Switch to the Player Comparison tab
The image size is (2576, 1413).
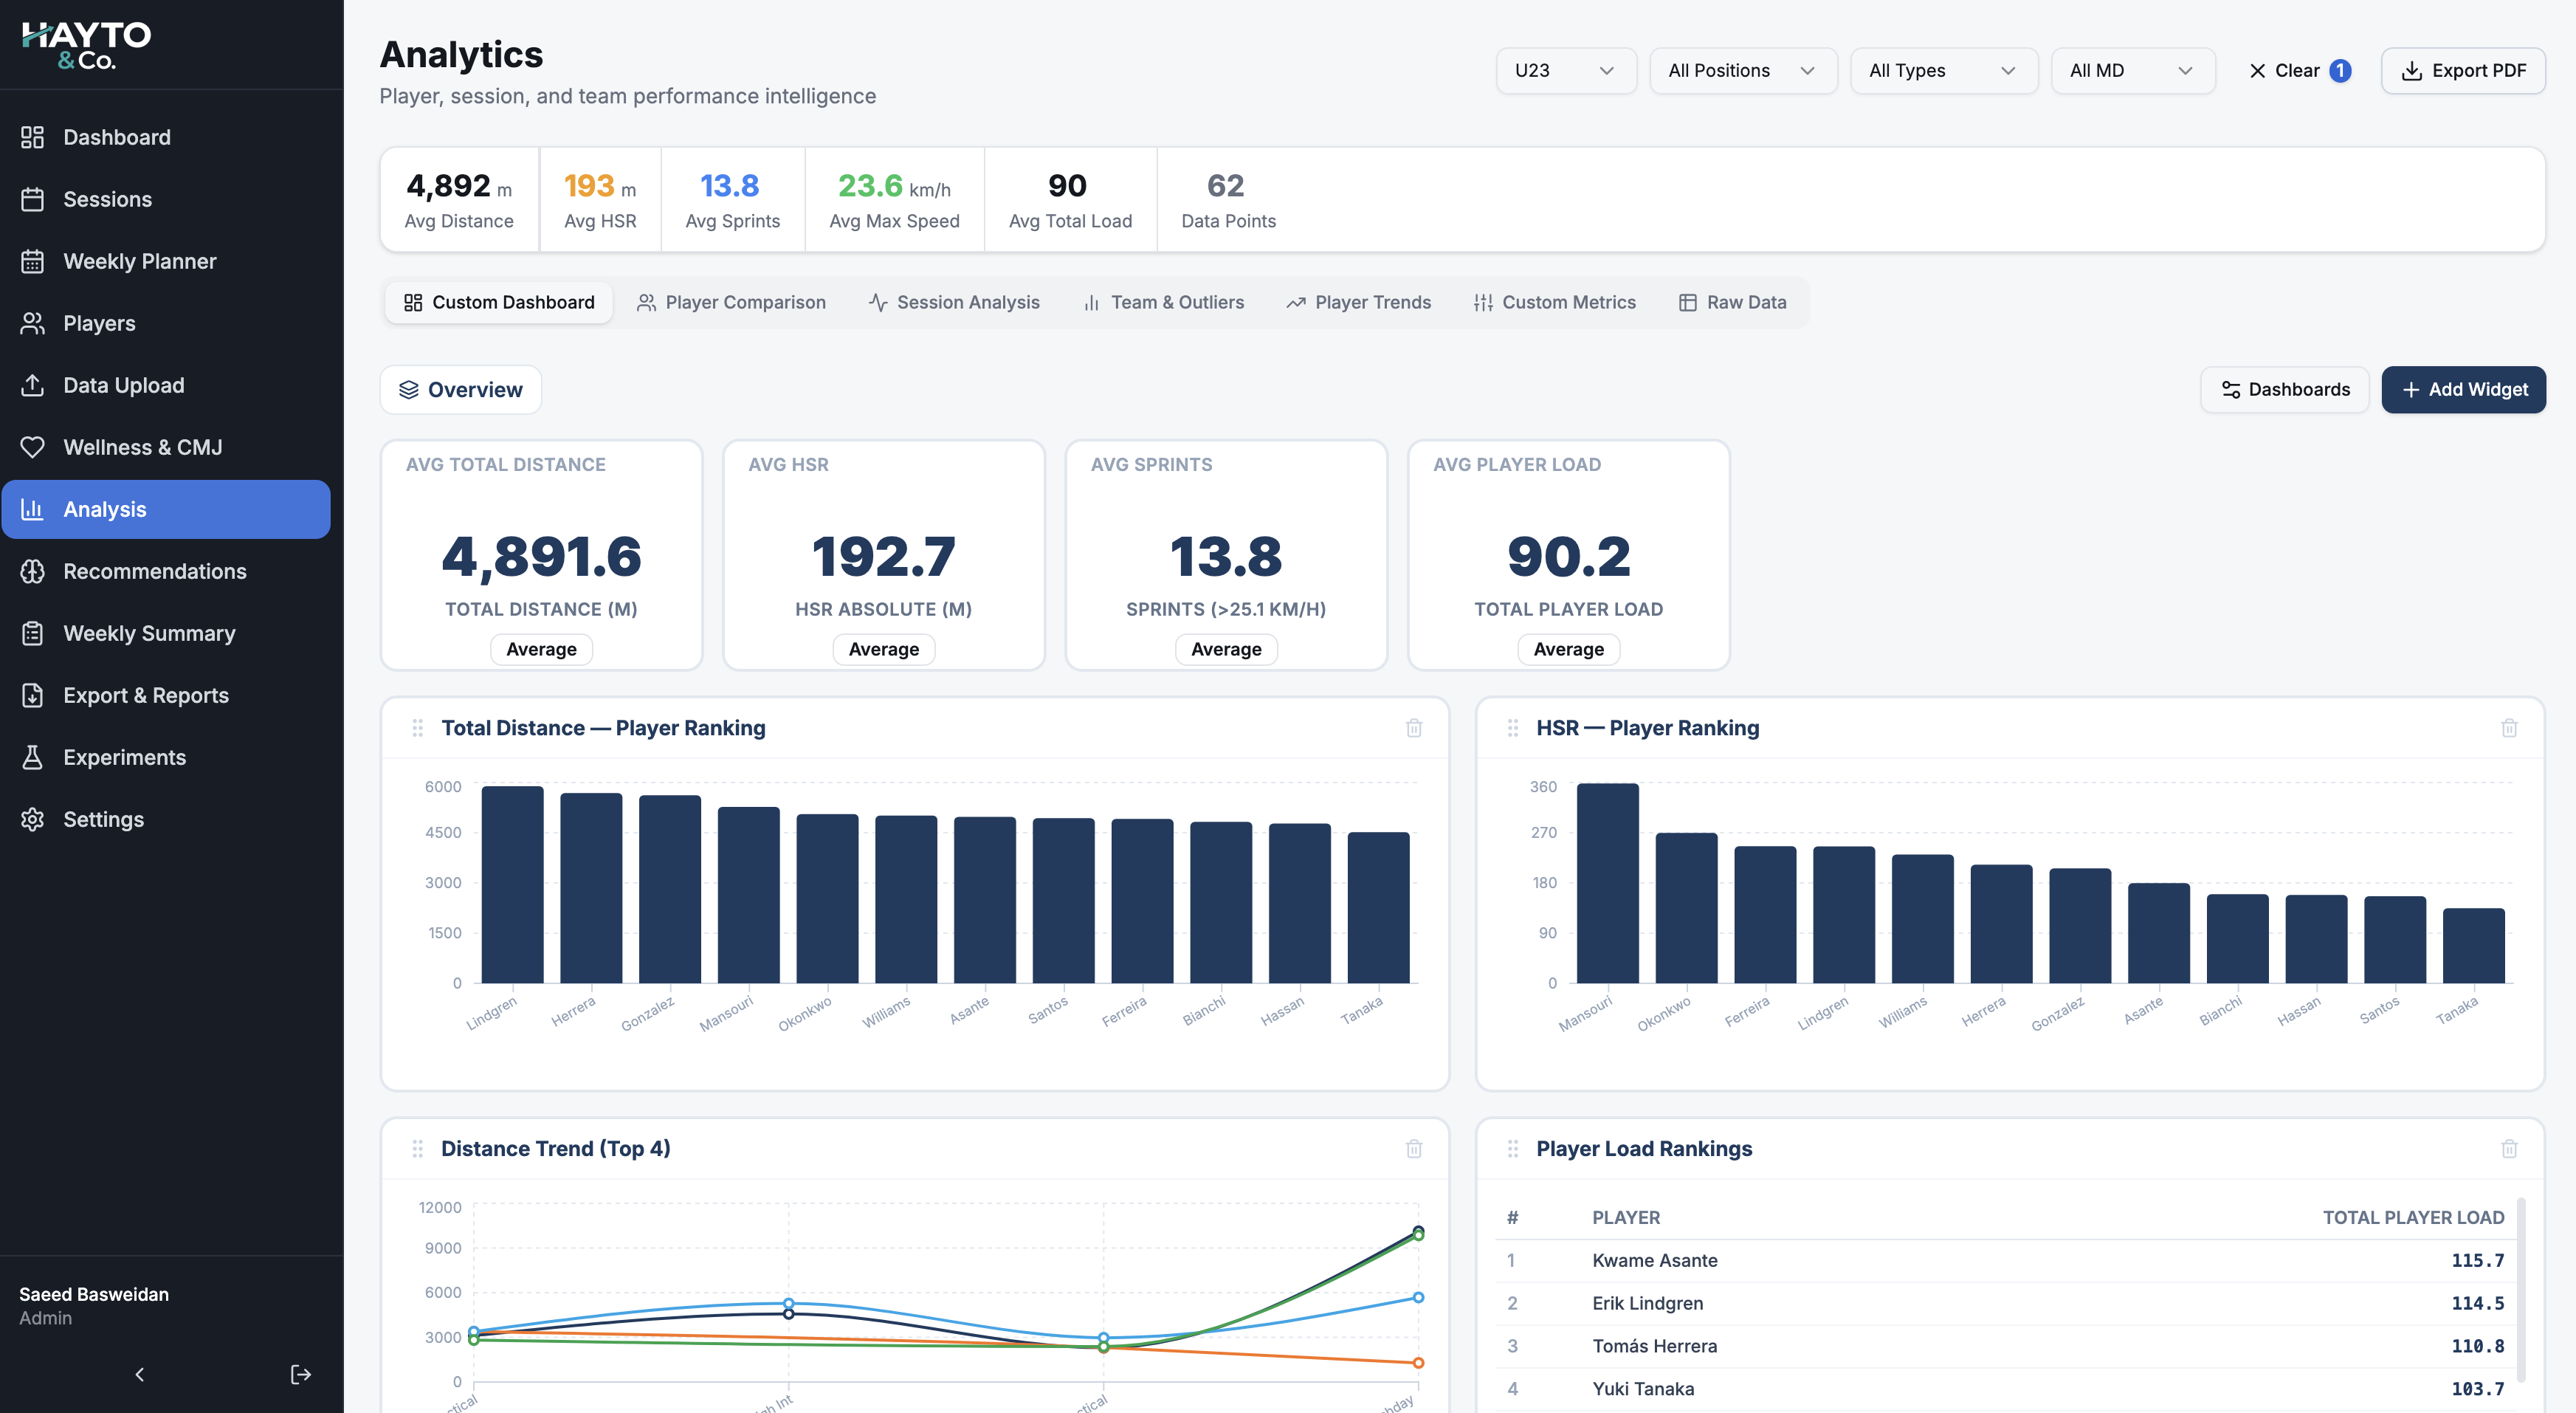(x=732, y=302)
